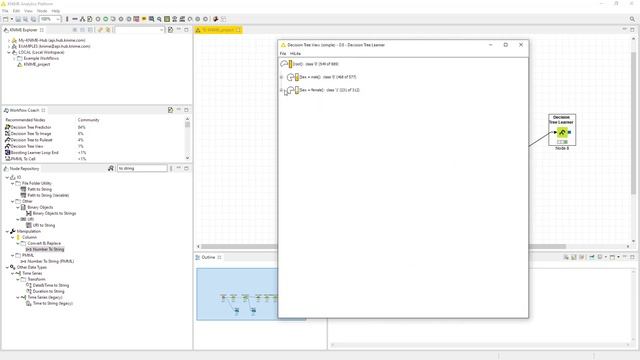Expand EXAMPLES server in KNIME Explorer

click(9, 46)
